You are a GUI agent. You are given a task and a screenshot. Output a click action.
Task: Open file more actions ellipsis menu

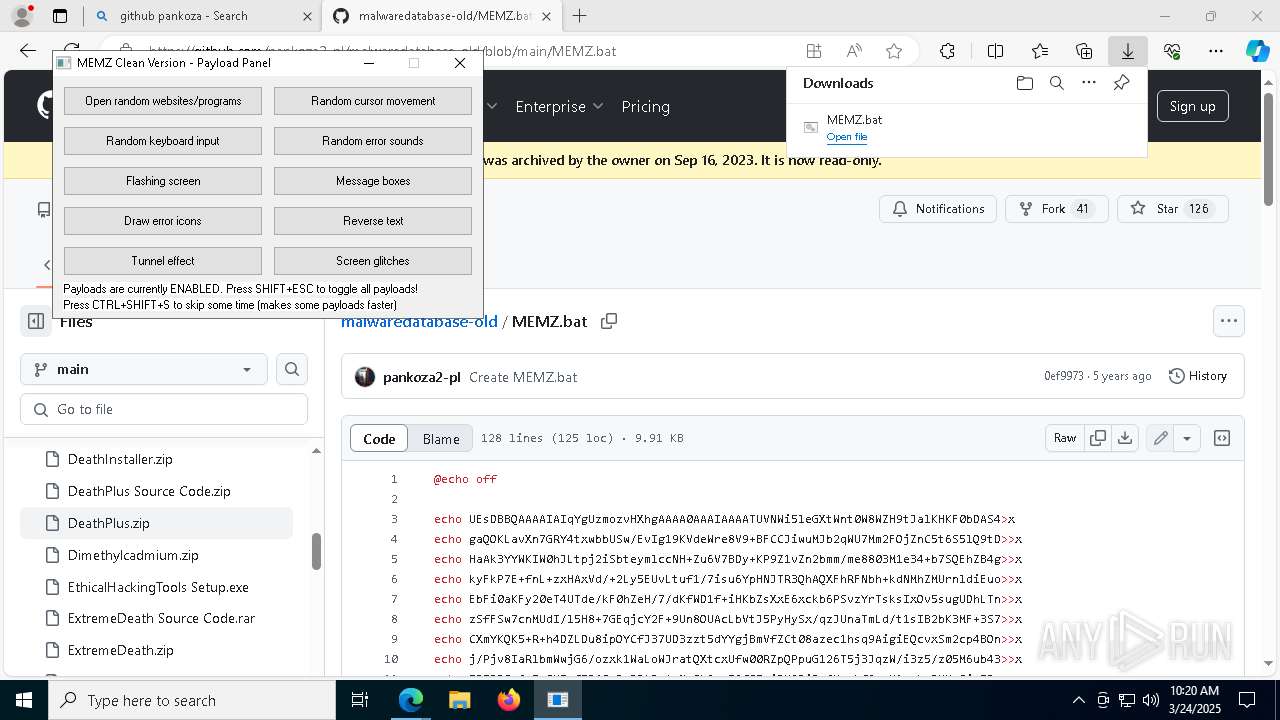(x=1228, y=321)
